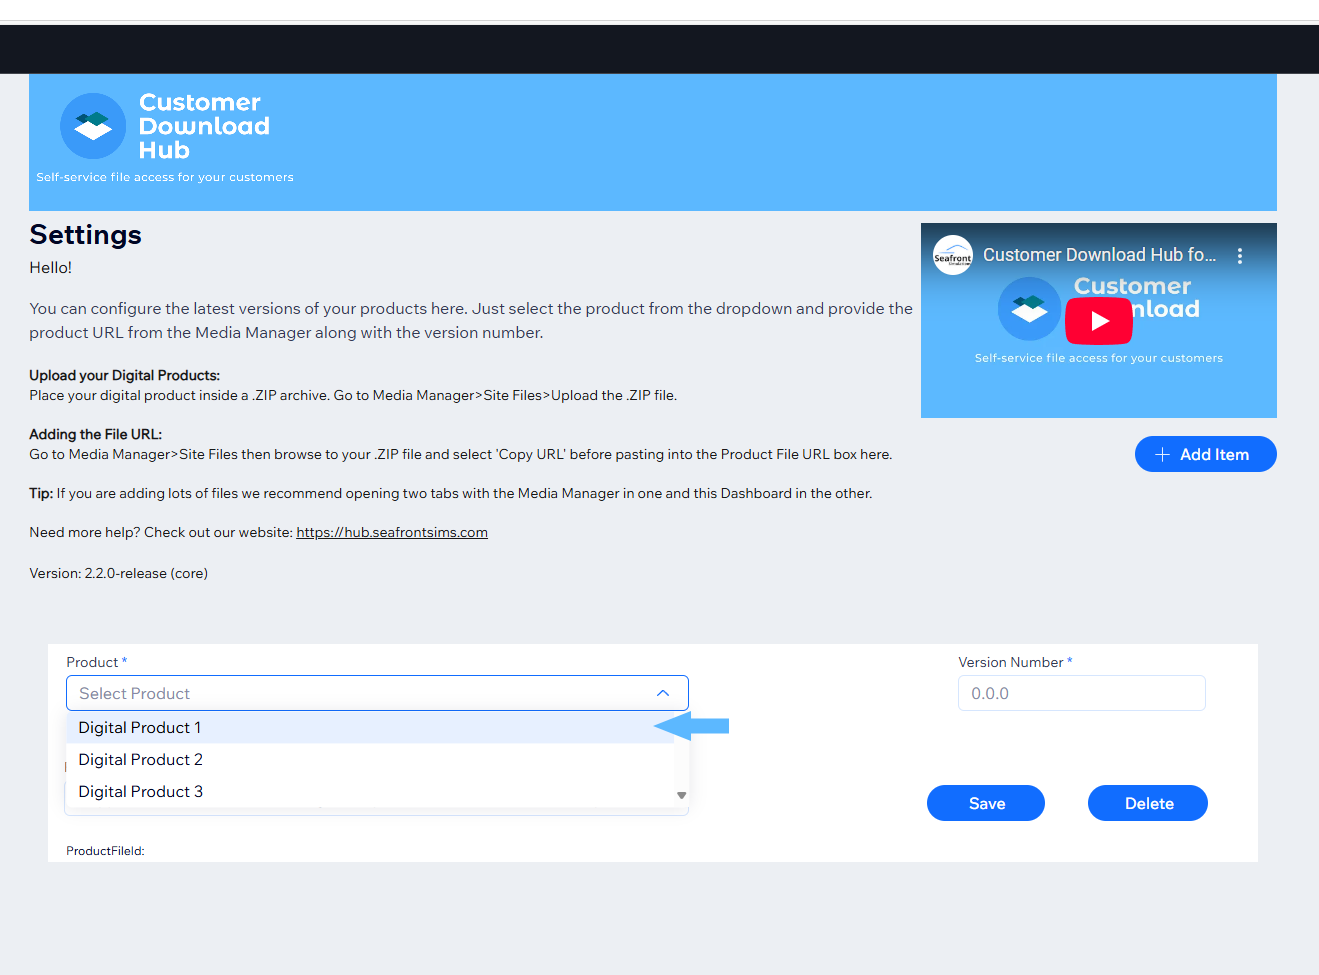
Task: Open the hub.seafrontsims.com help link
Action: (392, 532)
